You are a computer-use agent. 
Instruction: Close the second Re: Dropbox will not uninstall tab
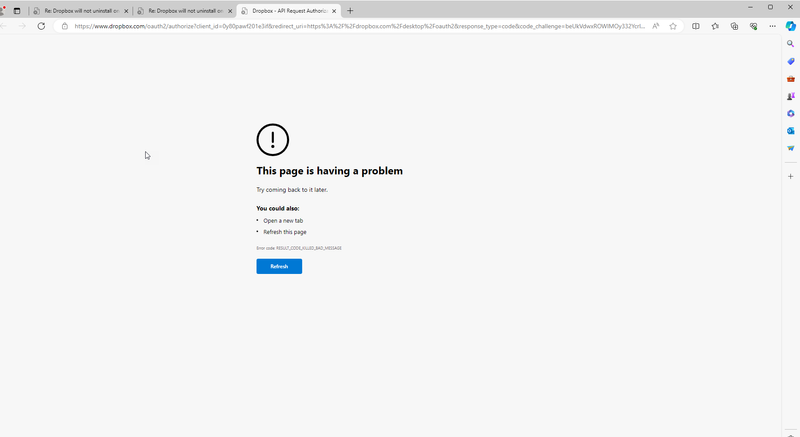tap(230, 11)
